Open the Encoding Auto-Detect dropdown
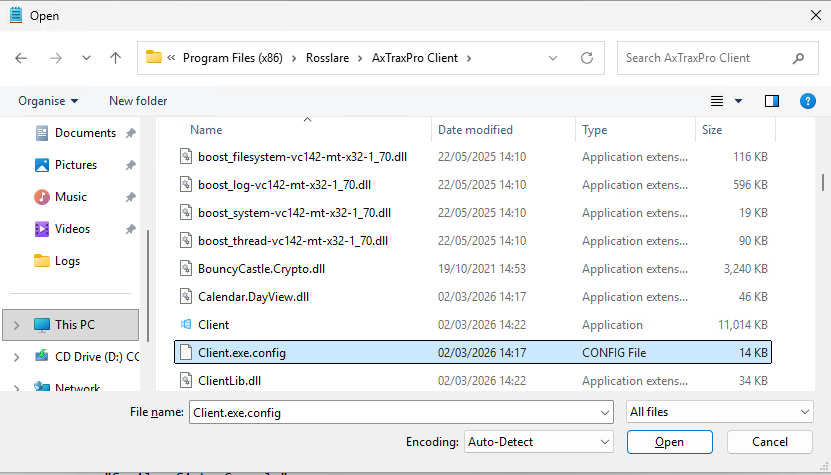Image resolution: width=831 pixels, height=475 pixels. tap(538, 442)
